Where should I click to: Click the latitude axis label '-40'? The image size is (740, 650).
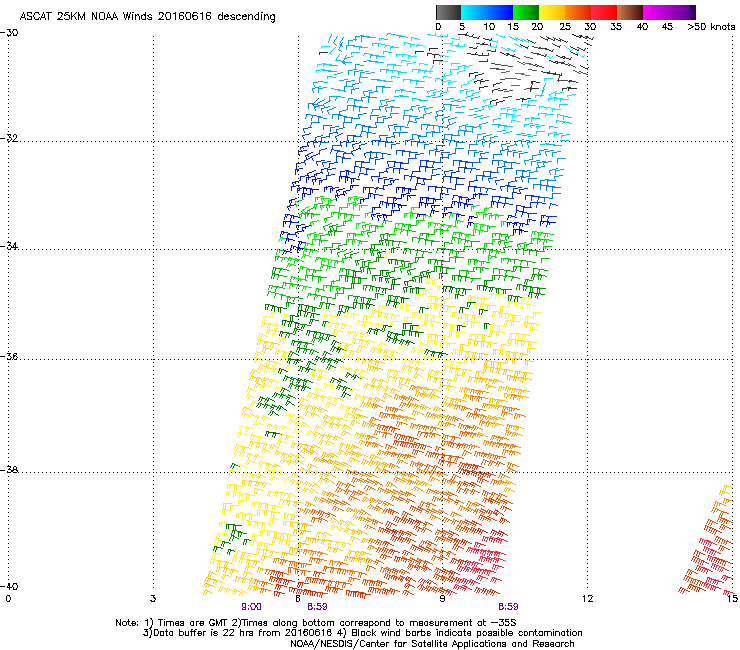9,586
